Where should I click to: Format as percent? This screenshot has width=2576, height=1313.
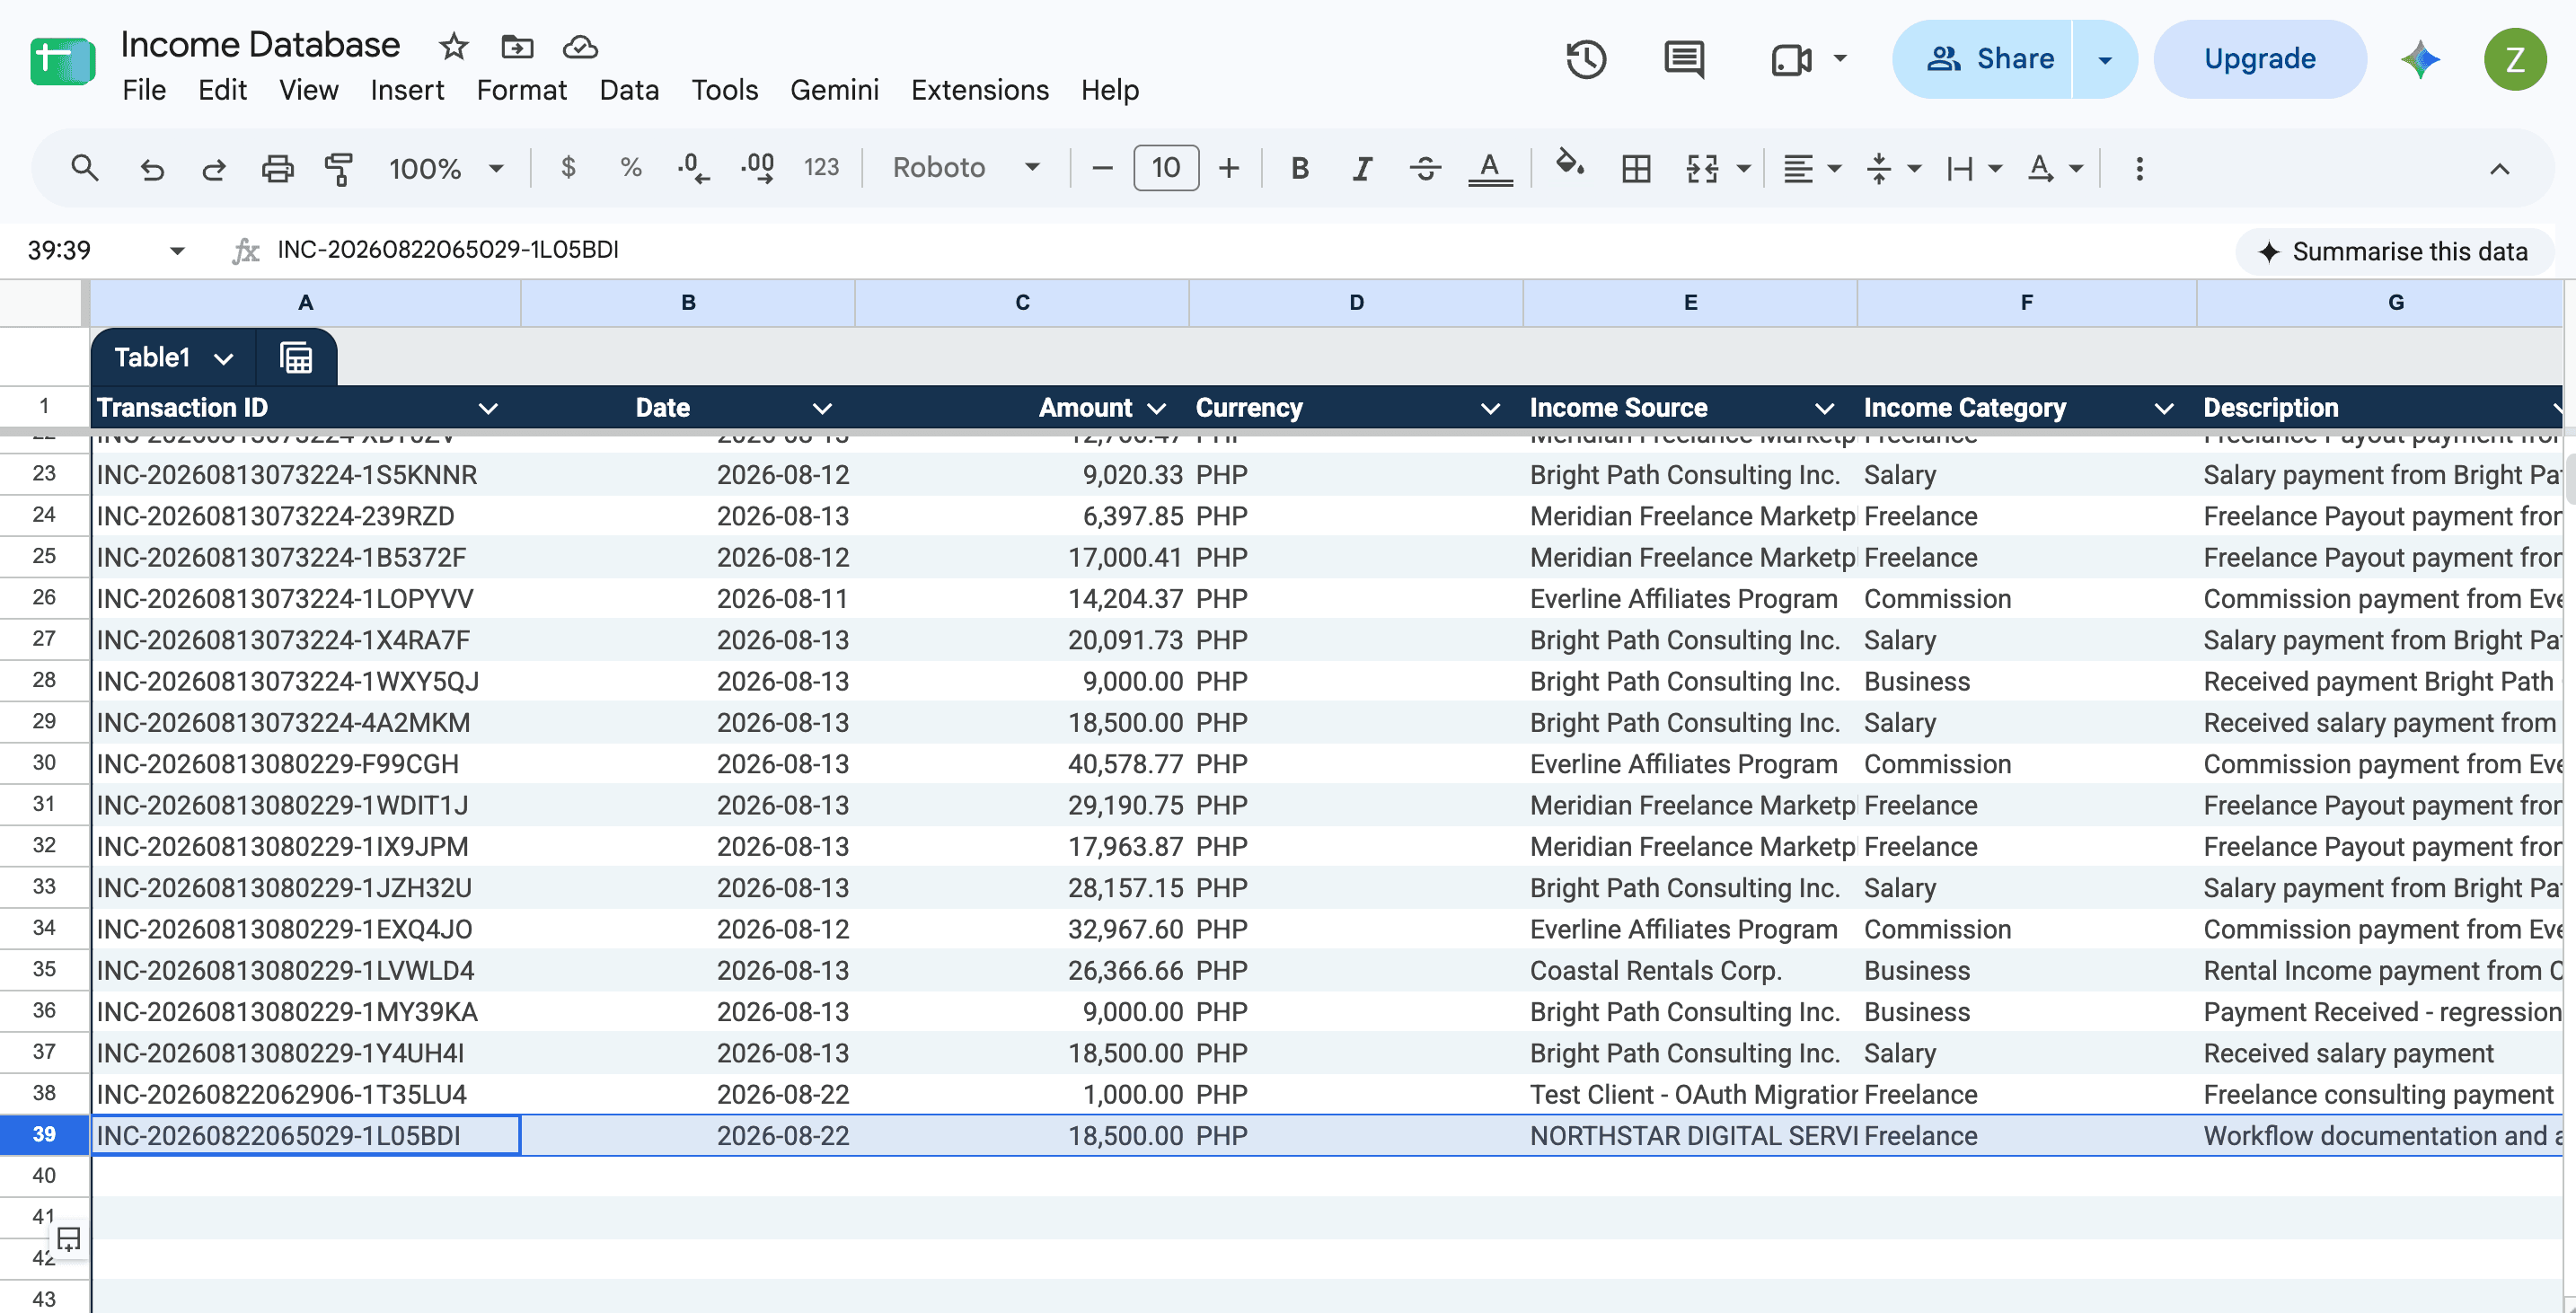631,167
